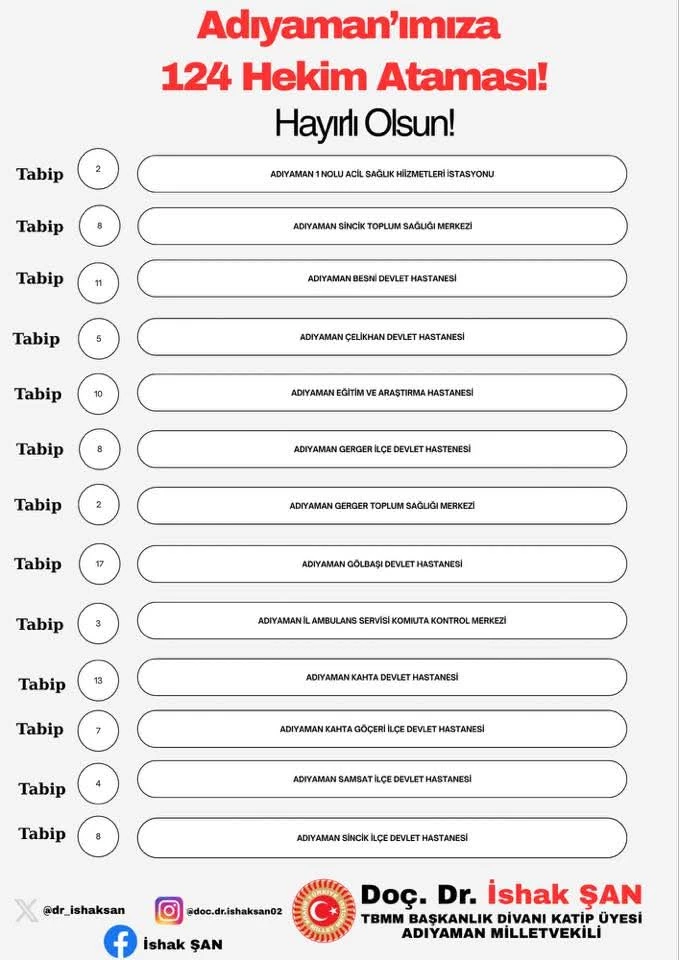The image size is (679, 960).
Task: Open the @dr_ishaksan handle
Action: pos(83,910)
